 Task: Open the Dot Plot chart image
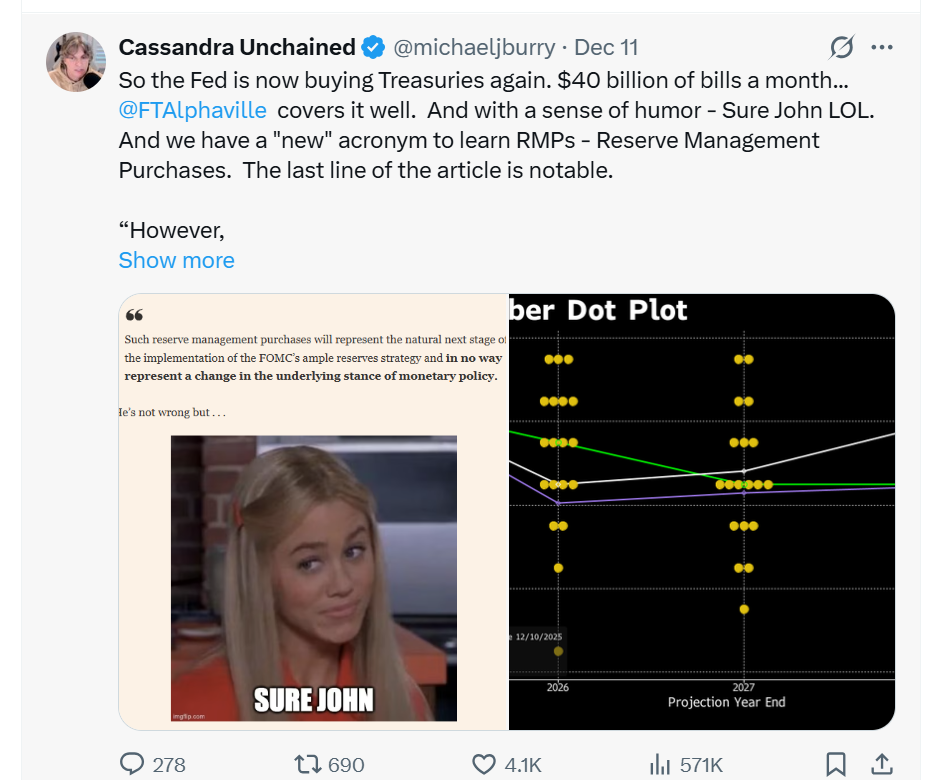(x=702, y=511)
